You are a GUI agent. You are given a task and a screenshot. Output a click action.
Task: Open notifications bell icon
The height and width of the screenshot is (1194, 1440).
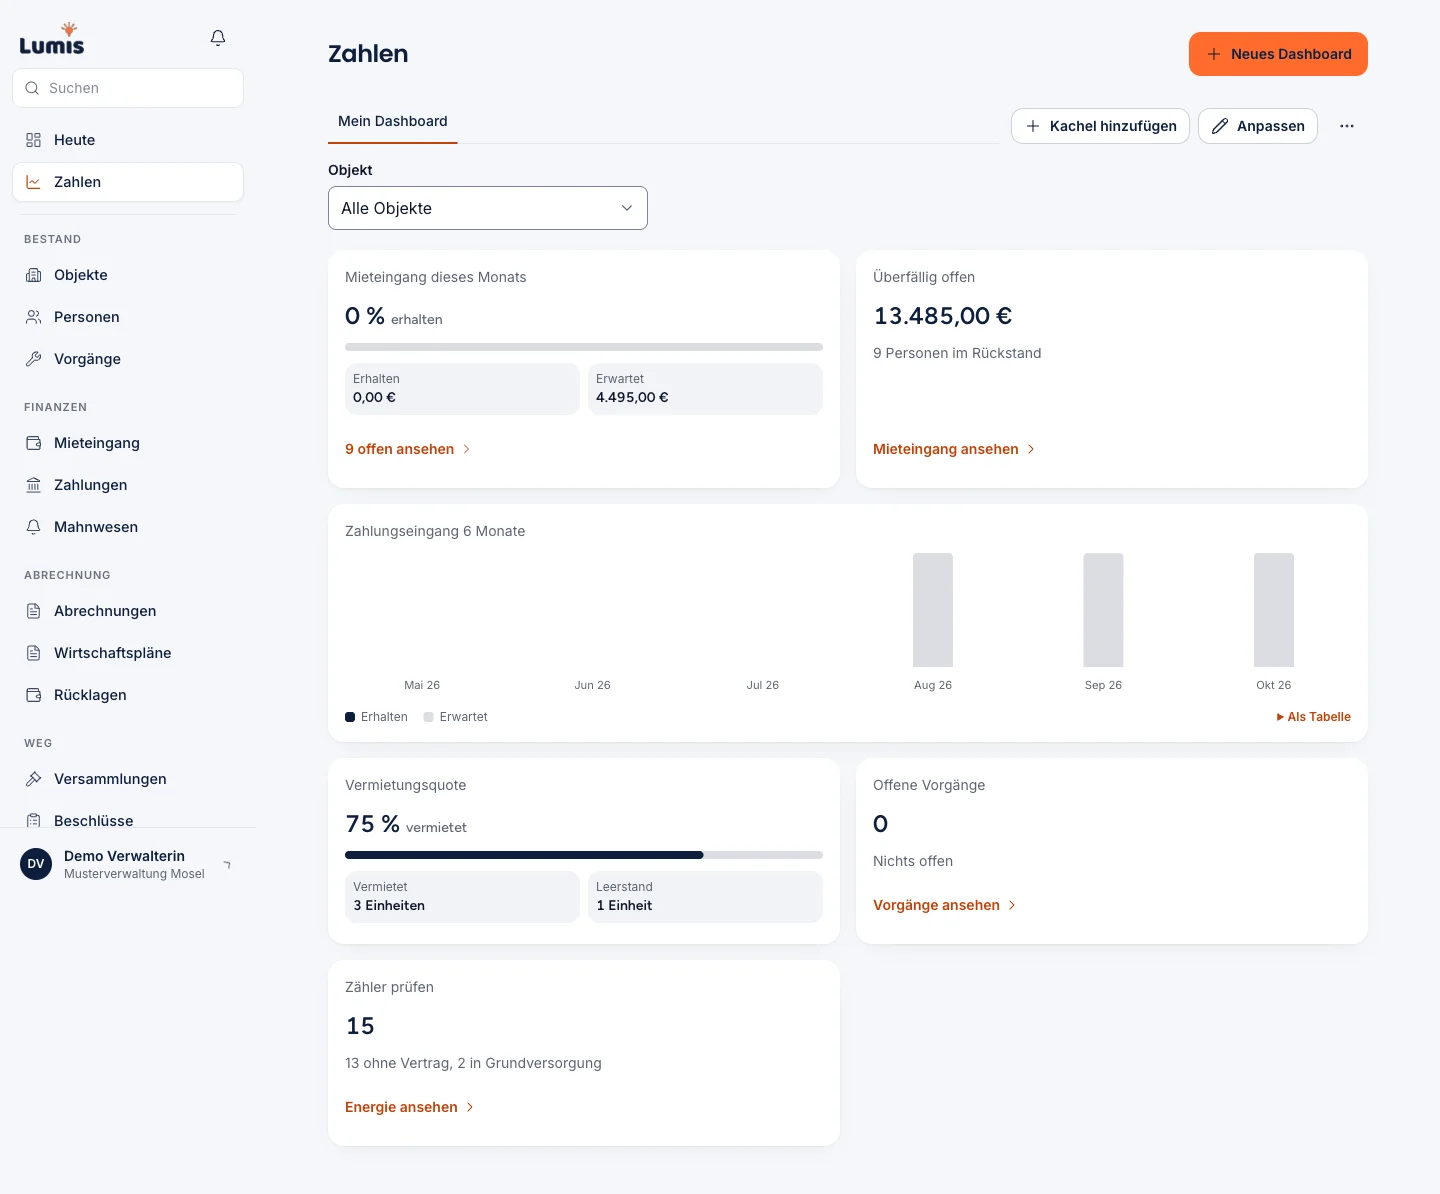click(218, 38)
